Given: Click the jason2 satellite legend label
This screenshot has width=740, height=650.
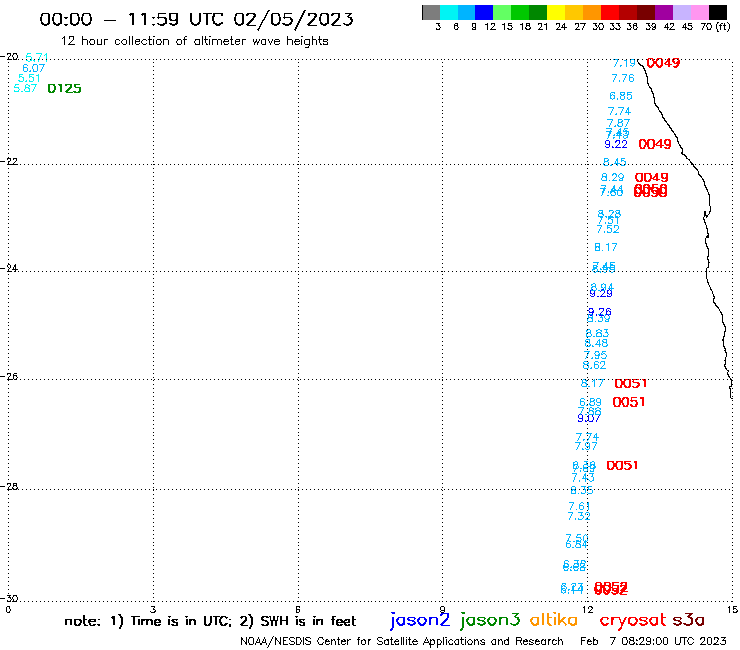Looking at the screenshot, I should 420,620.
